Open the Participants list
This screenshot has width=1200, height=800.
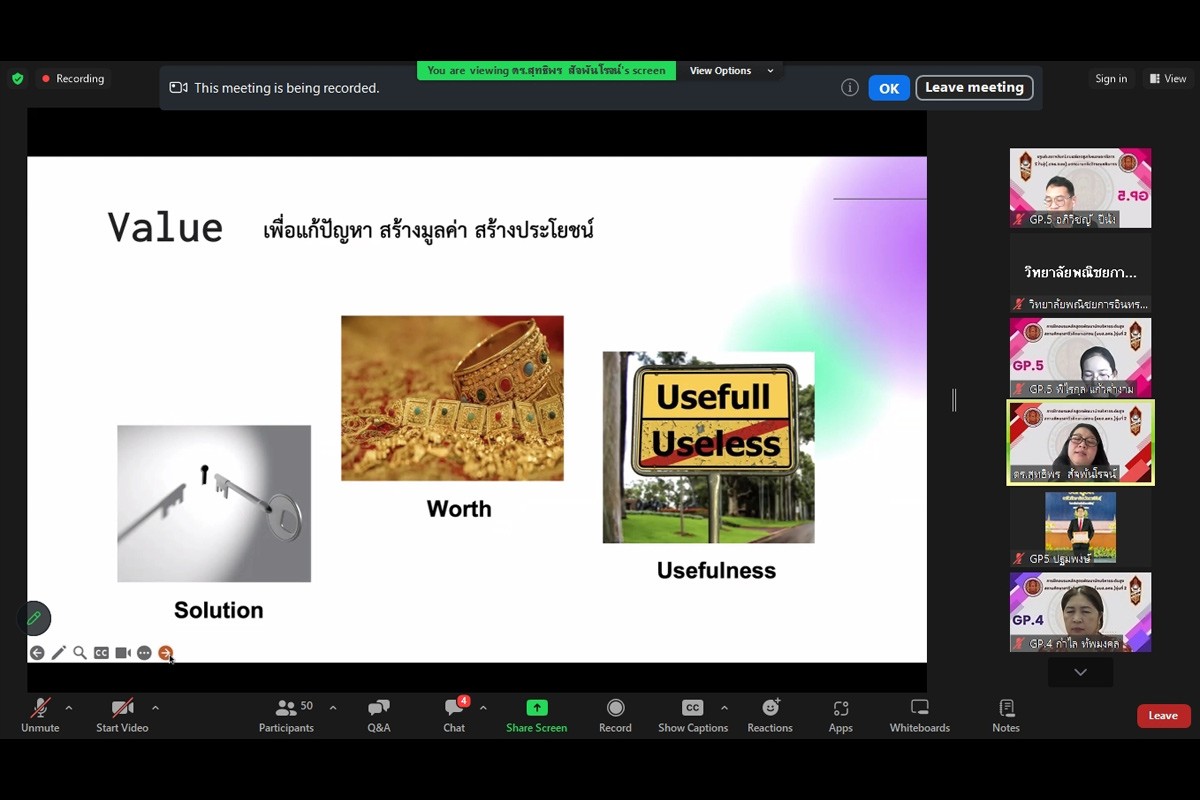(286, 715)
